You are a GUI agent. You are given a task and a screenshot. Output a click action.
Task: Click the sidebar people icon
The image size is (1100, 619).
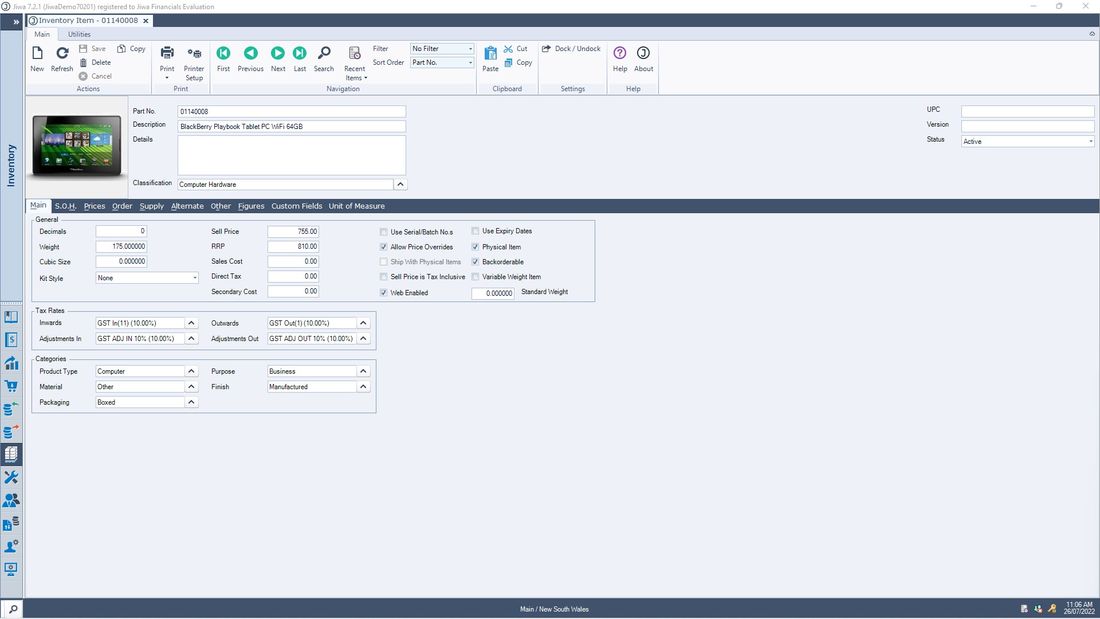coord(11,500)
